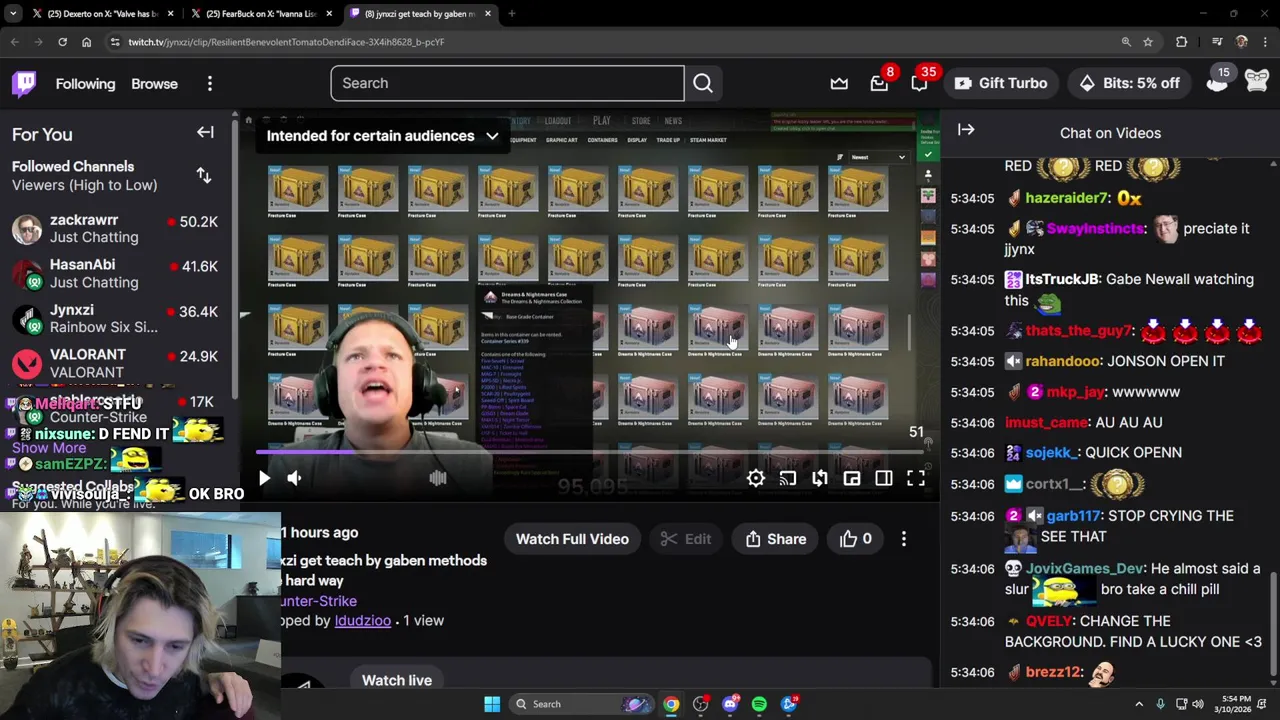Toggle picture-in-picture mini player
This screenshot has width=1280, height=720.
[x=852, y=479]
